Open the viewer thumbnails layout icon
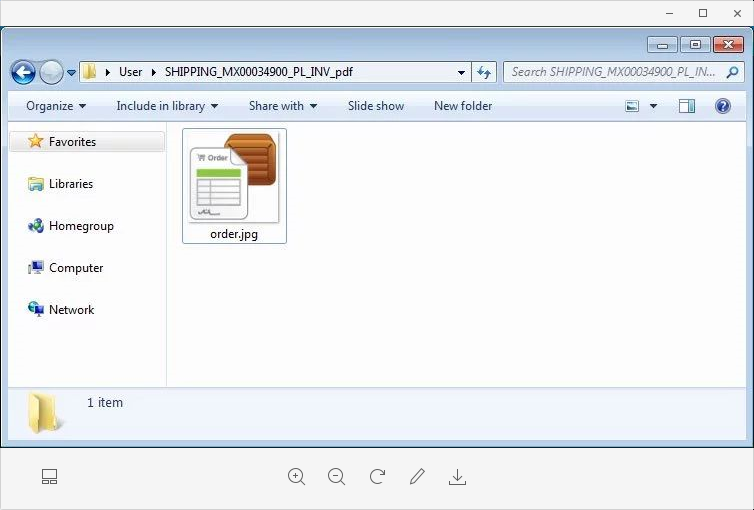754x510 pixels. 50,477
